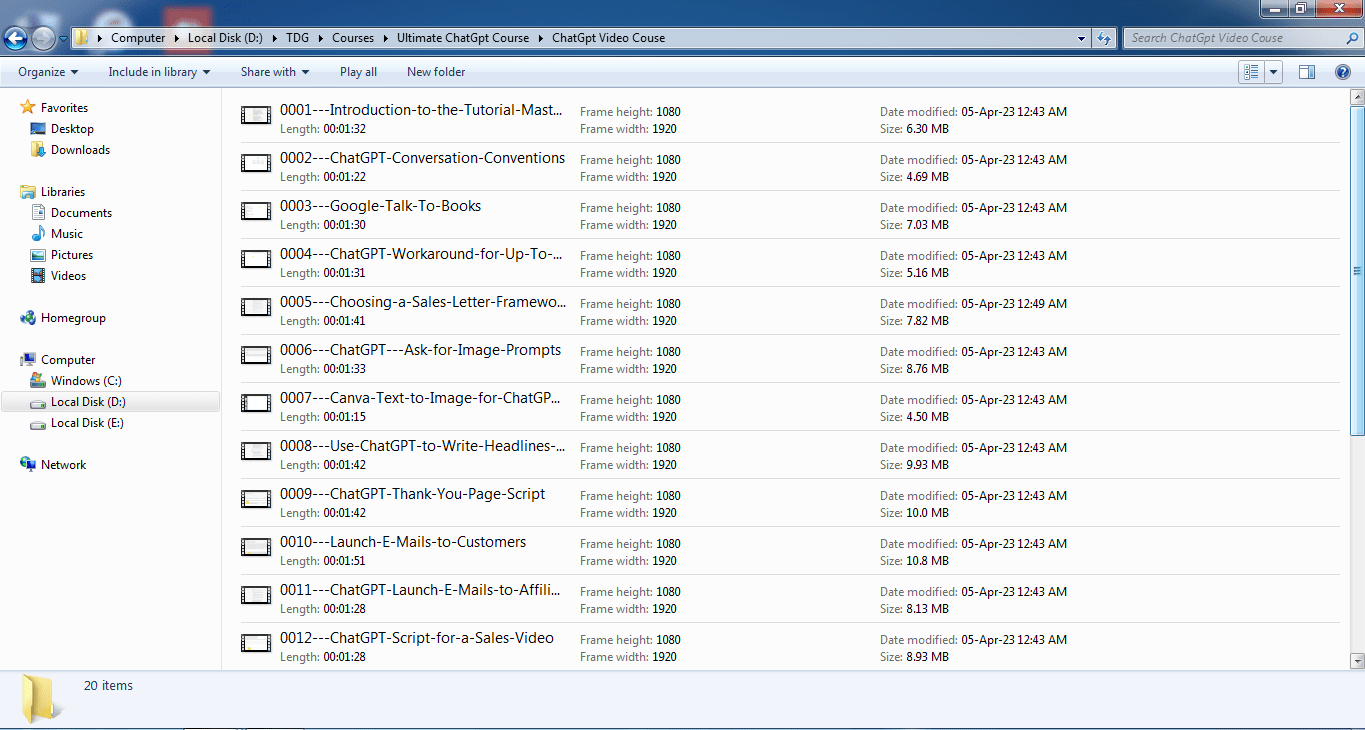Click video icon of 0004 Workaround file
This screenshot has width=1365, height=730.
tap(256, 259)
